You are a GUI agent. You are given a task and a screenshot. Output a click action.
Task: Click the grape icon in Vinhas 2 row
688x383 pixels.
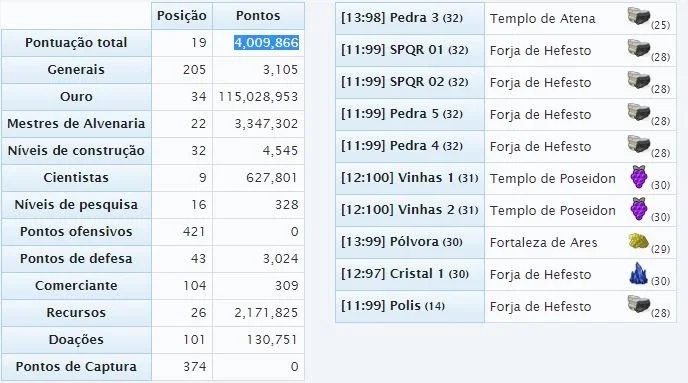coord(638,209)
